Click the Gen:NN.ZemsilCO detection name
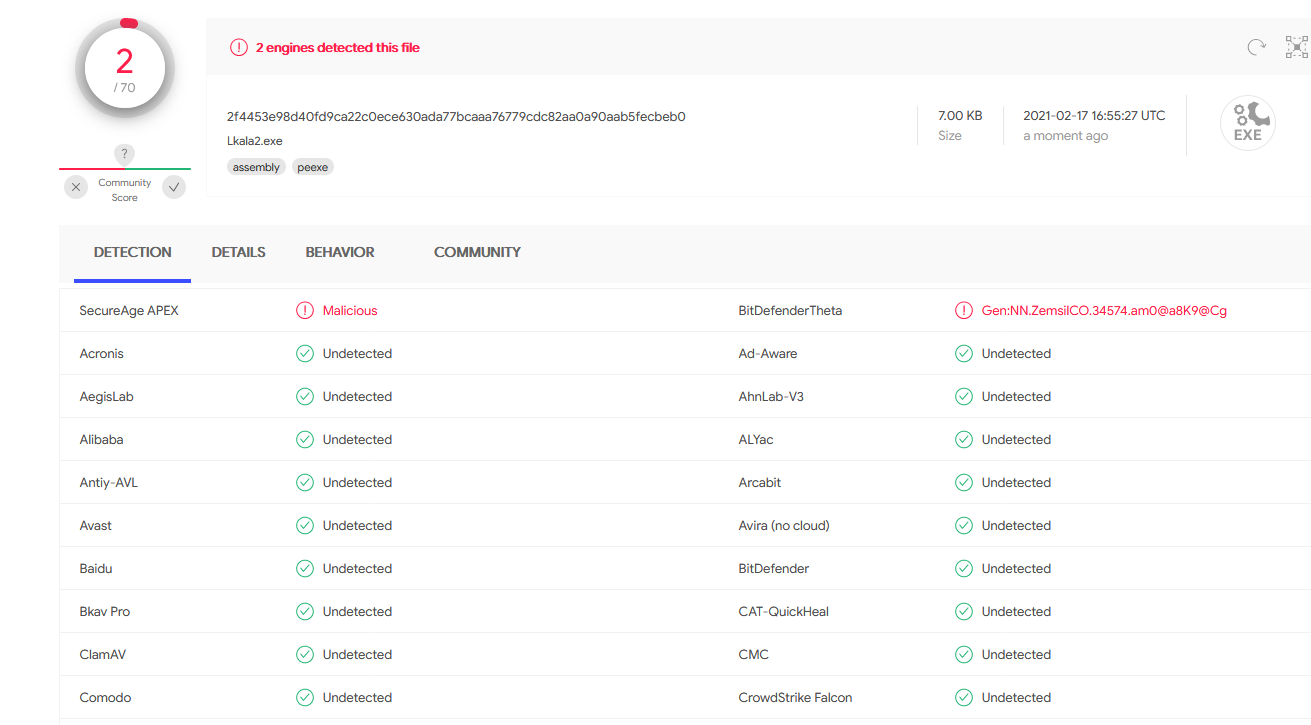 click(x=1104, y=311)
